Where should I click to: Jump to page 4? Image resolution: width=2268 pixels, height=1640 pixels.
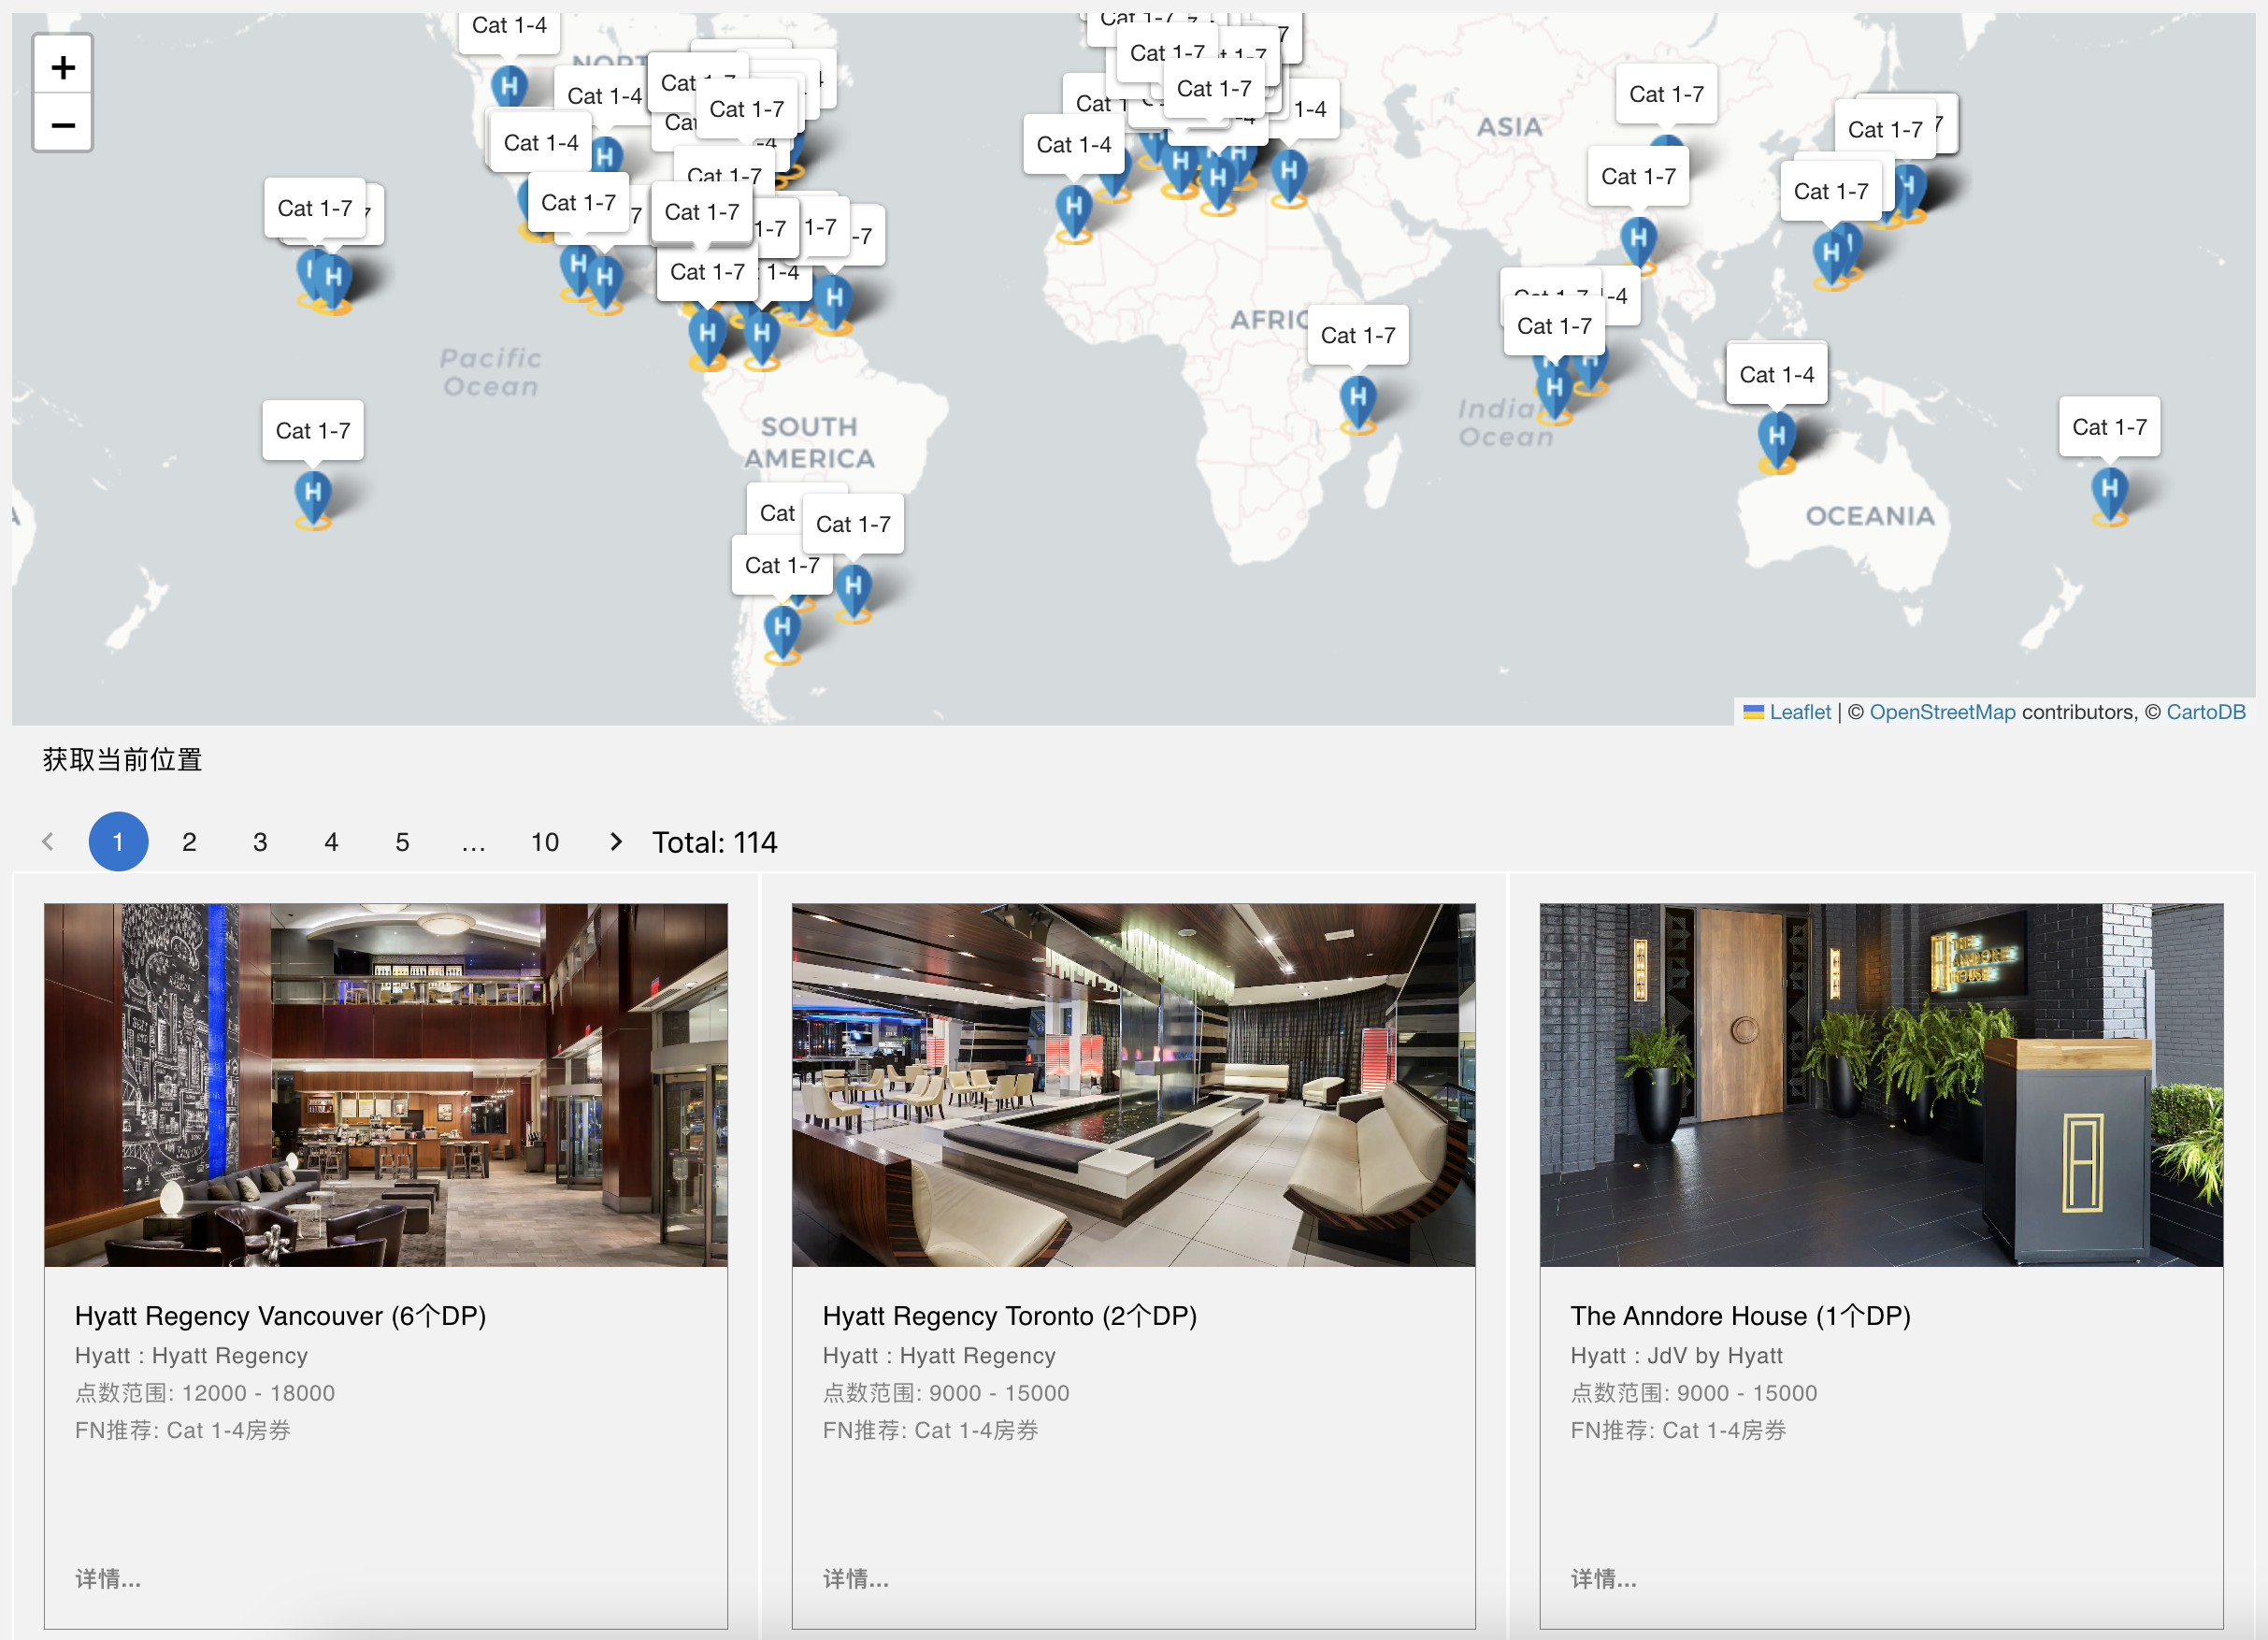coord(331,841)
